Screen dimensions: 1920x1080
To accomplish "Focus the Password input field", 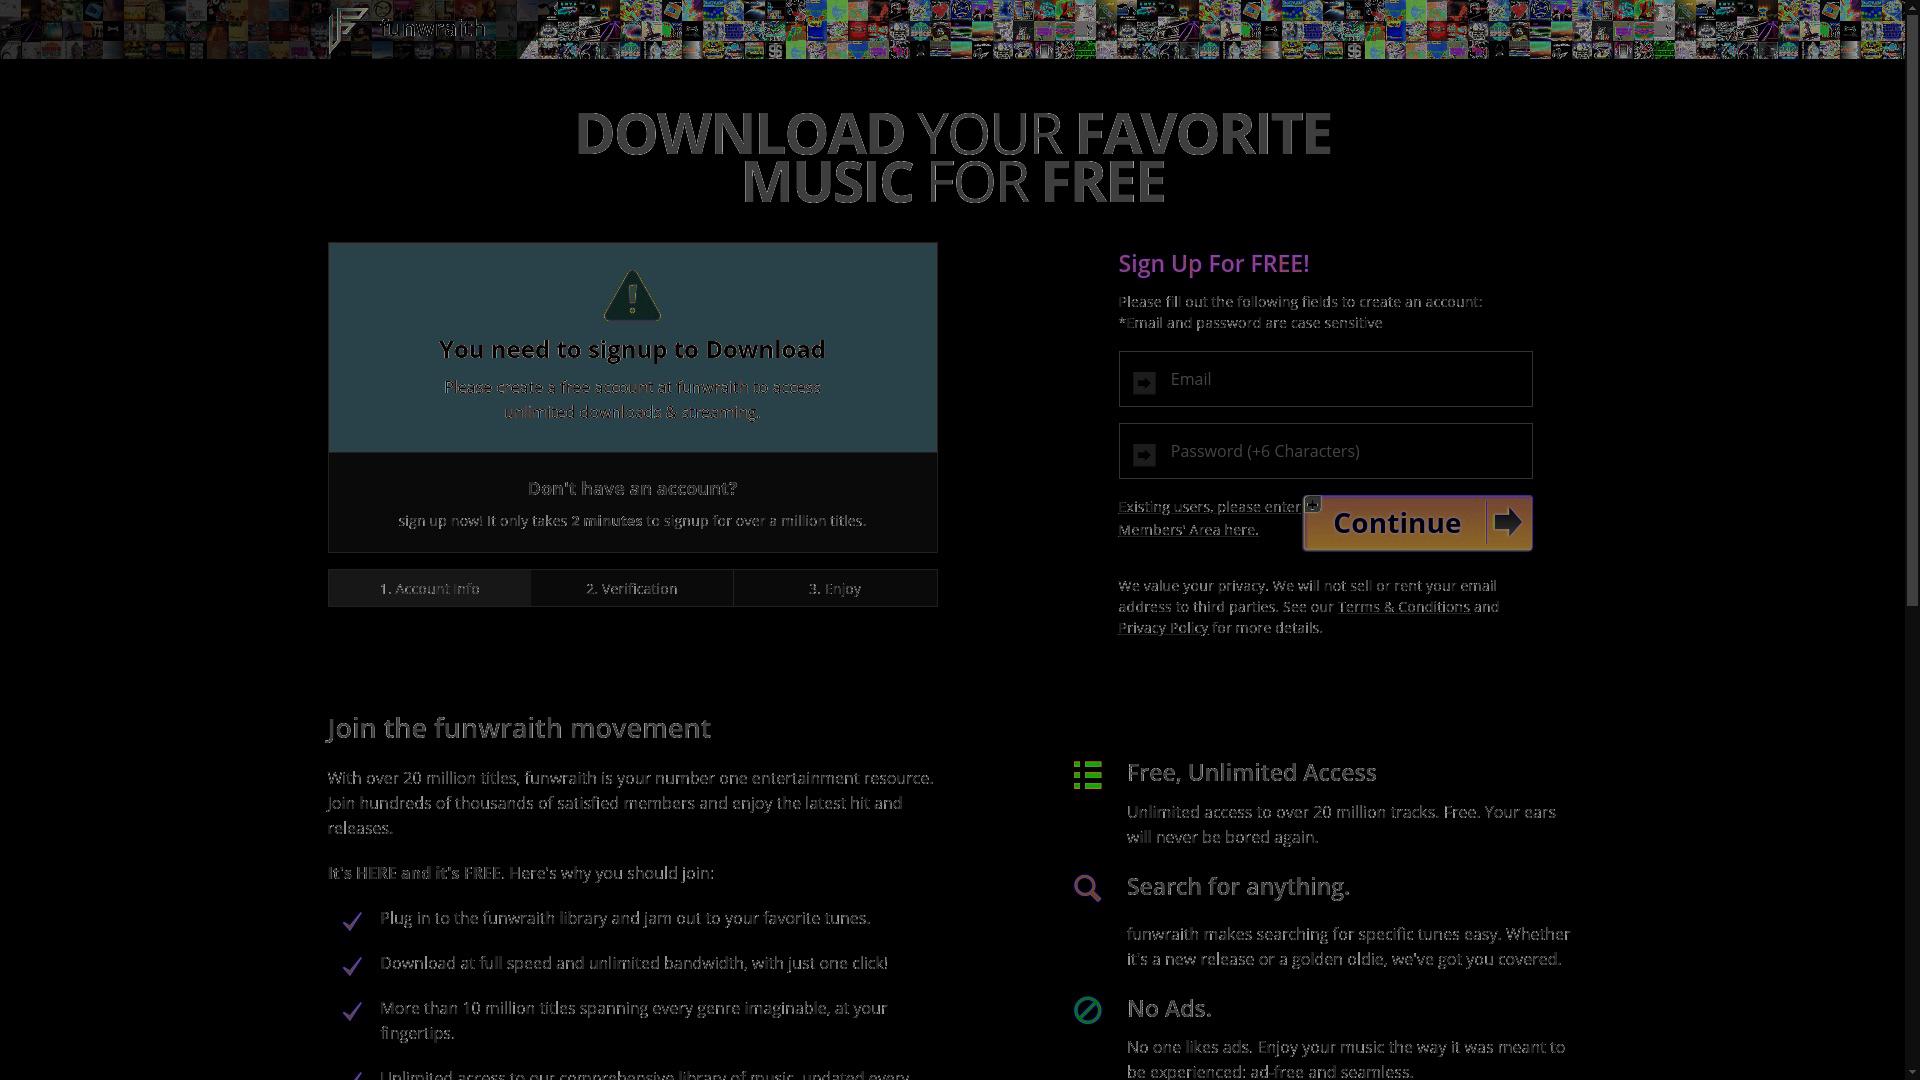I will pos(1325,451).
